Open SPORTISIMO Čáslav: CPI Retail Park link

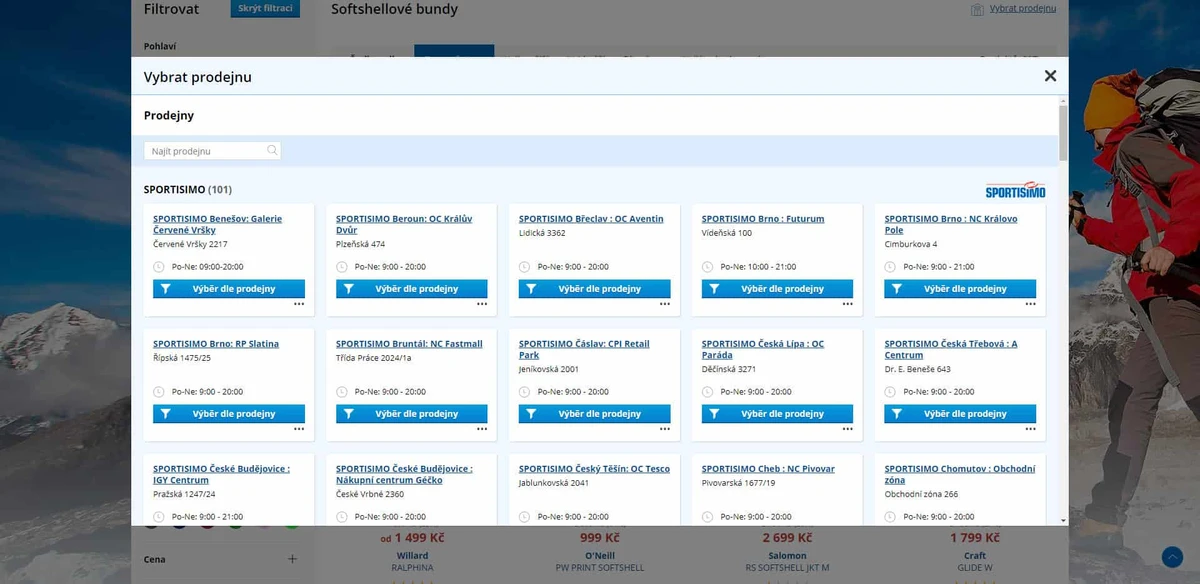coord(584,349)
